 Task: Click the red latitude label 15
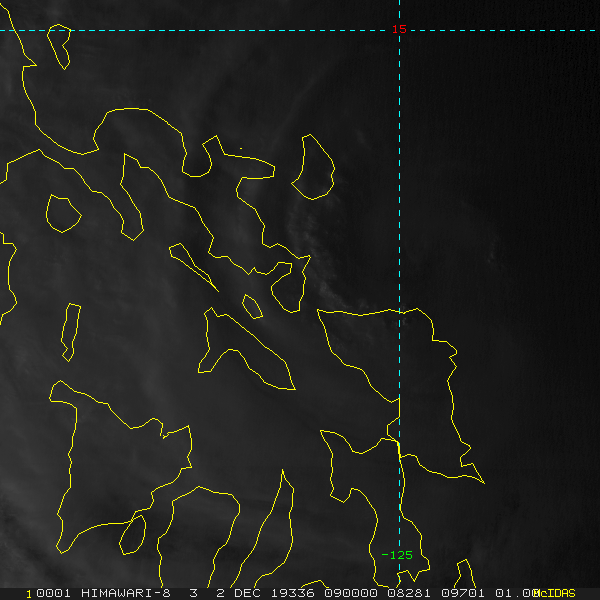pyautogui.click(x=399, y=30)
